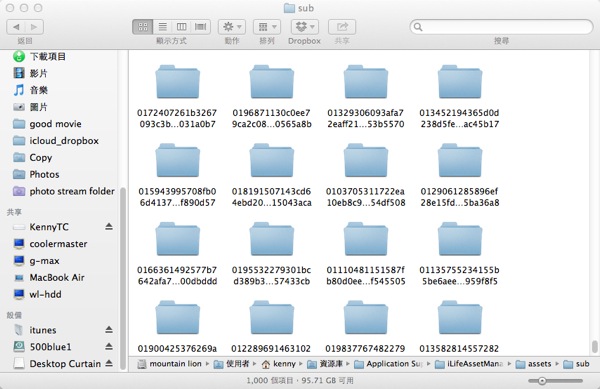Click Application Support in path bar
Viewport: 600px width, 389px height.
pyautogui.click(x=389, y=364)
